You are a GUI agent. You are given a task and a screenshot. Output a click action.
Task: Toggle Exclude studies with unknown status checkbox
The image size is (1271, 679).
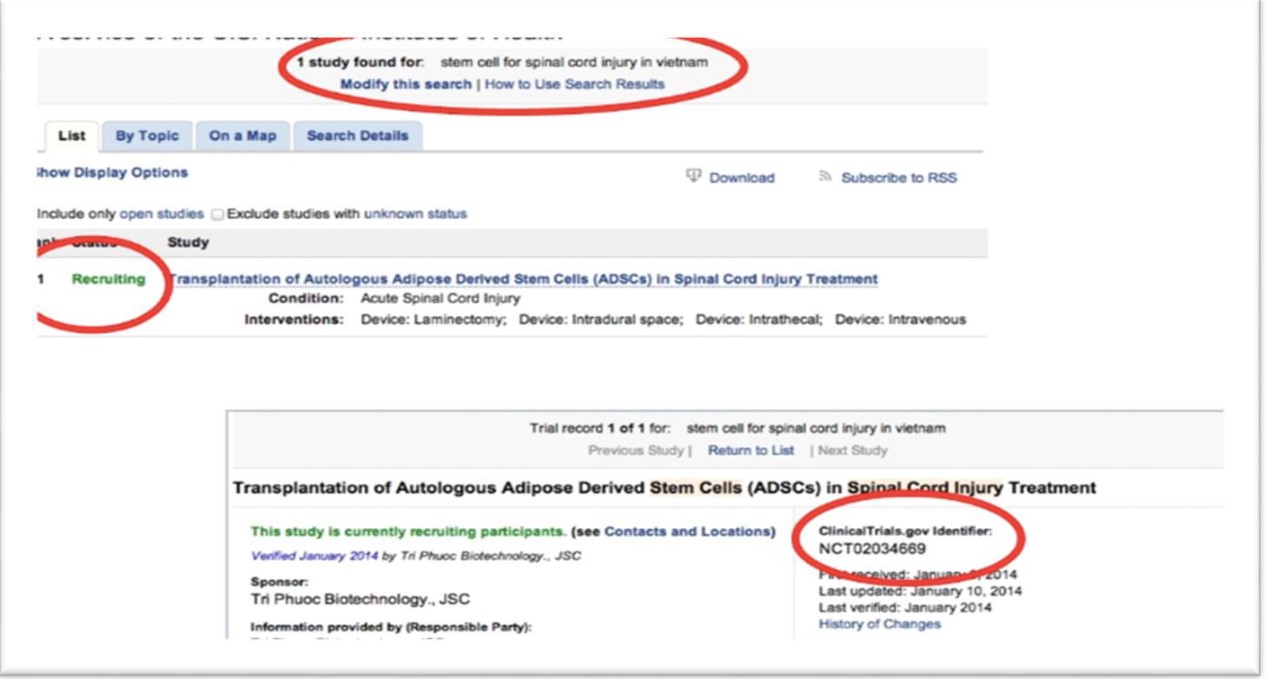click(217, 214)
